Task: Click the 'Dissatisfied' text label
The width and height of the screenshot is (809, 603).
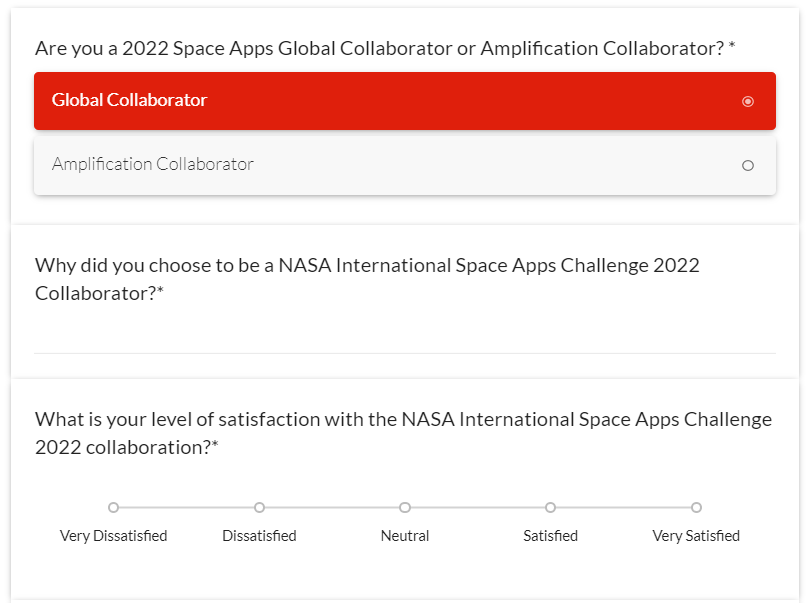Action: pyautogui.click(x=259, y=536)
